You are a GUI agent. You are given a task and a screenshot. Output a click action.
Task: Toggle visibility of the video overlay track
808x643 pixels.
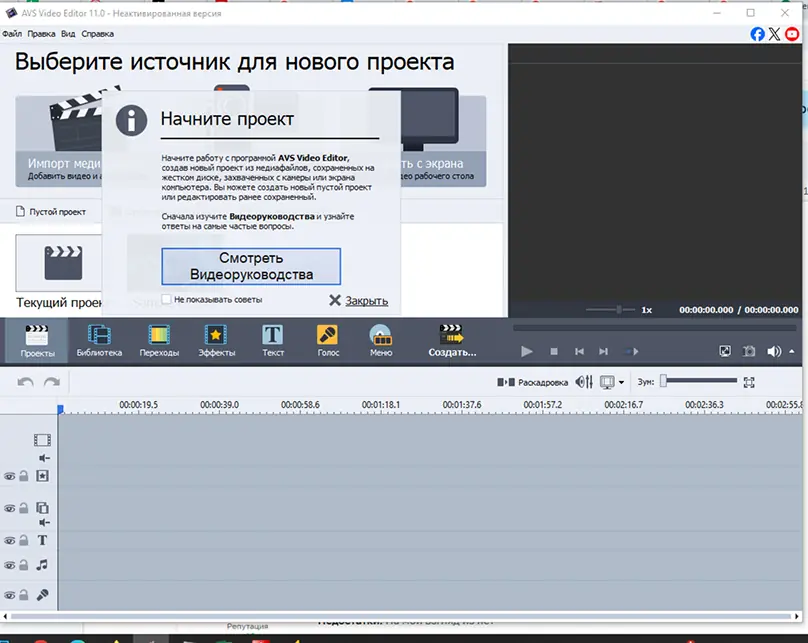(x=9, y=509)
